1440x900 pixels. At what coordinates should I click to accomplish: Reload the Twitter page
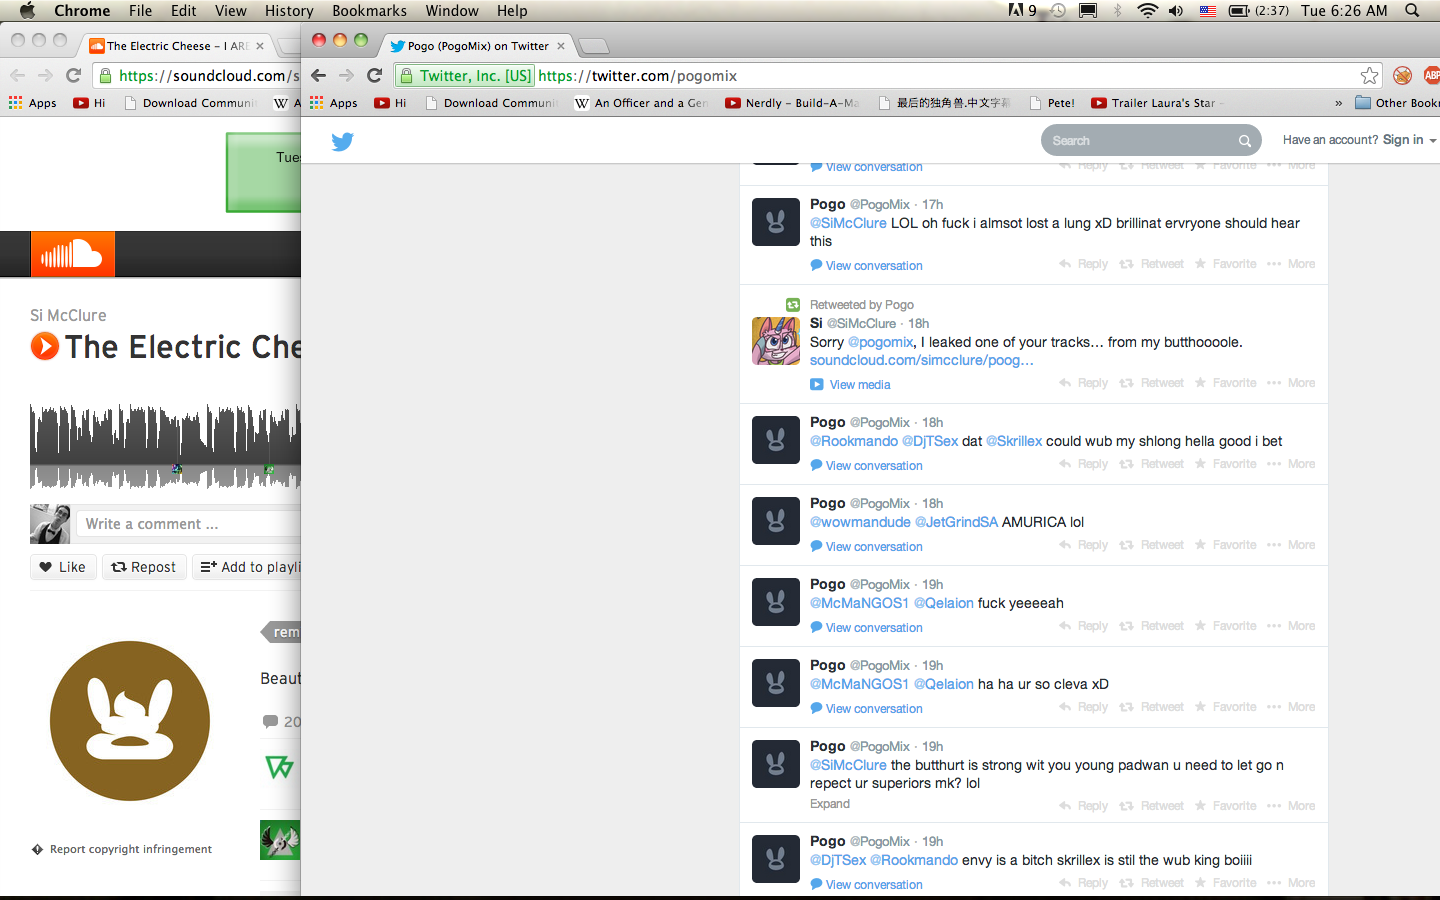(375, 76)
